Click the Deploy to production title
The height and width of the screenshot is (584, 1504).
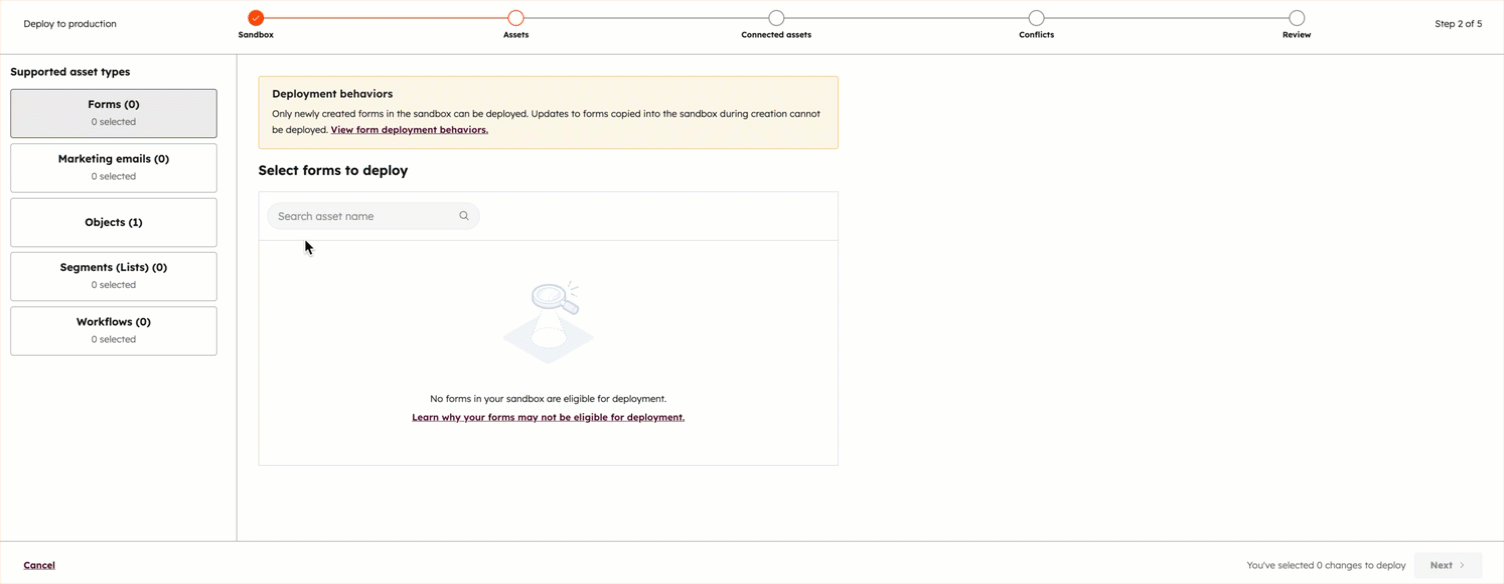coord(69,23)
